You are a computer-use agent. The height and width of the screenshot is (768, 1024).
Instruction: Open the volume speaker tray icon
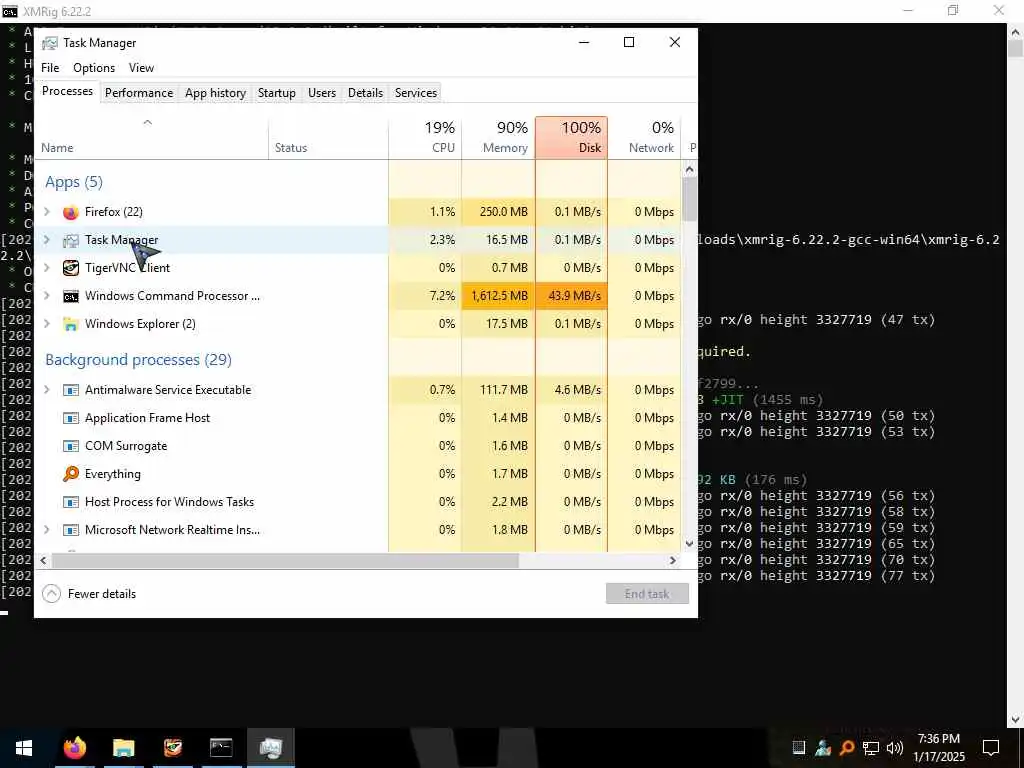[x=895, y=748]
